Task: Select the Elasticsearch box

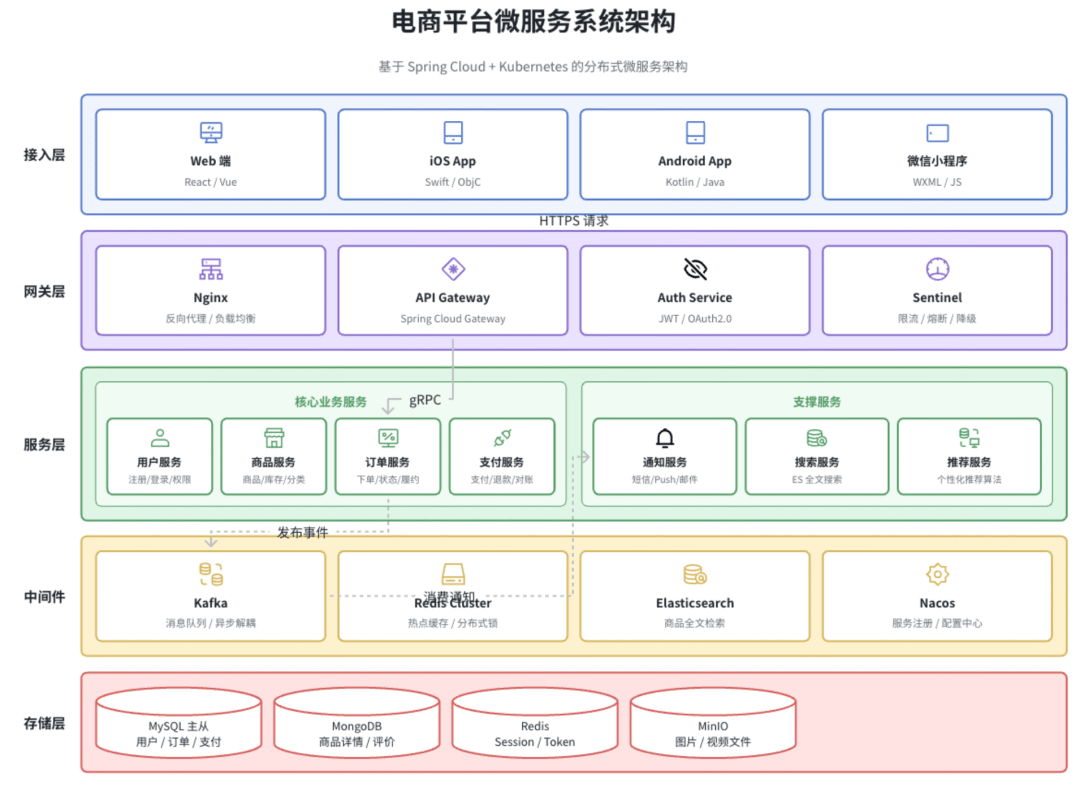Action: pos(695,596)
